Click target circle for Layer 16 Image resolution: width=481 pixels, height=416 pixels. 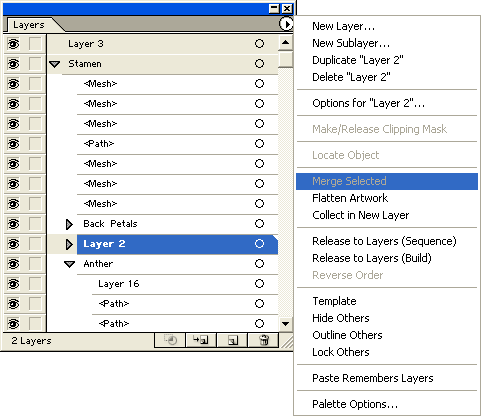click(259, 284)
